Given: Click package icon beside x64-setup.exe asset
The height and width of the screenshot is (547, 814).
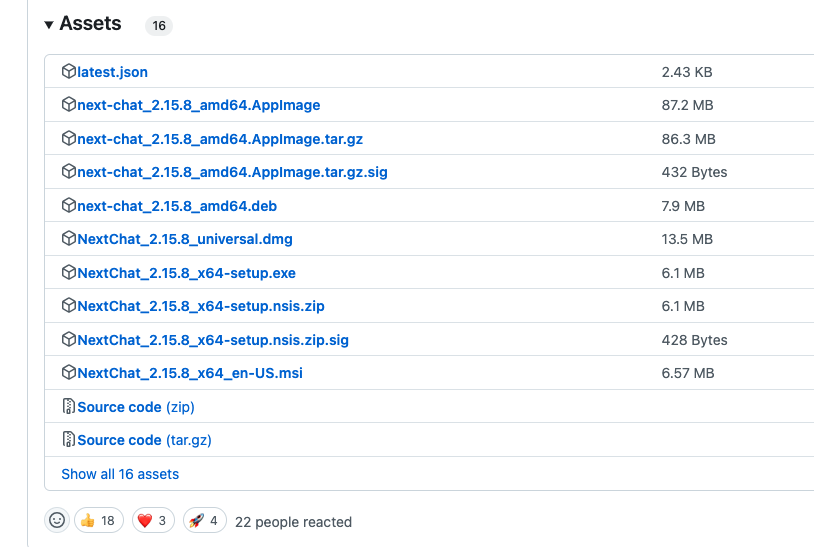Looking at the screenshot, I should click(69, 272).
